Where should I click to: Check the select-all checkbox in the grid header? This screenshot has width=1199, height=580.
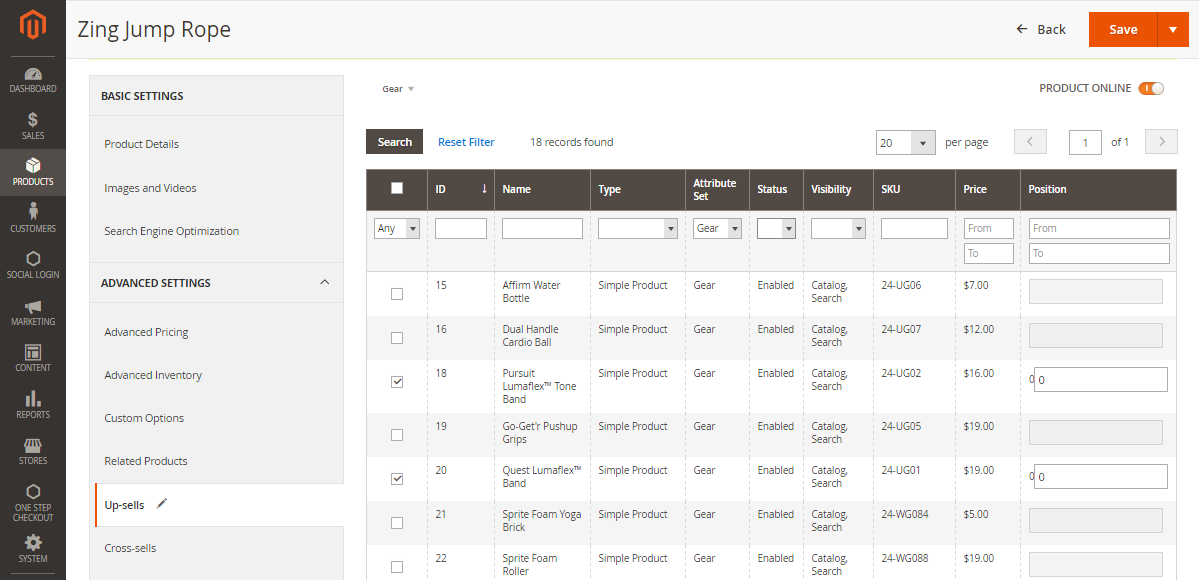[x=396, y=189]
